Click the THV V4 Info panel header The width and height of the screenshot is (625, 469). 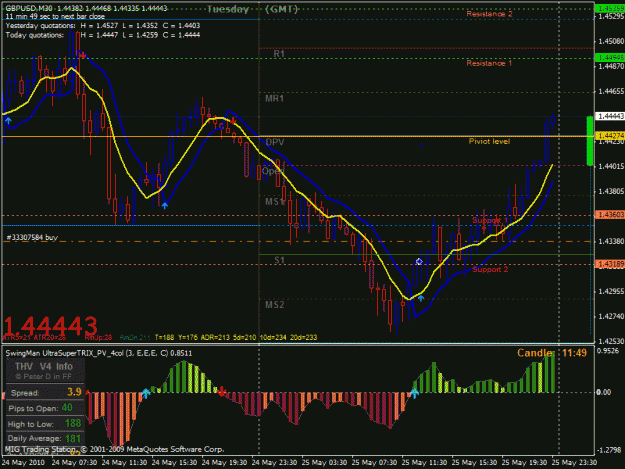44,366
